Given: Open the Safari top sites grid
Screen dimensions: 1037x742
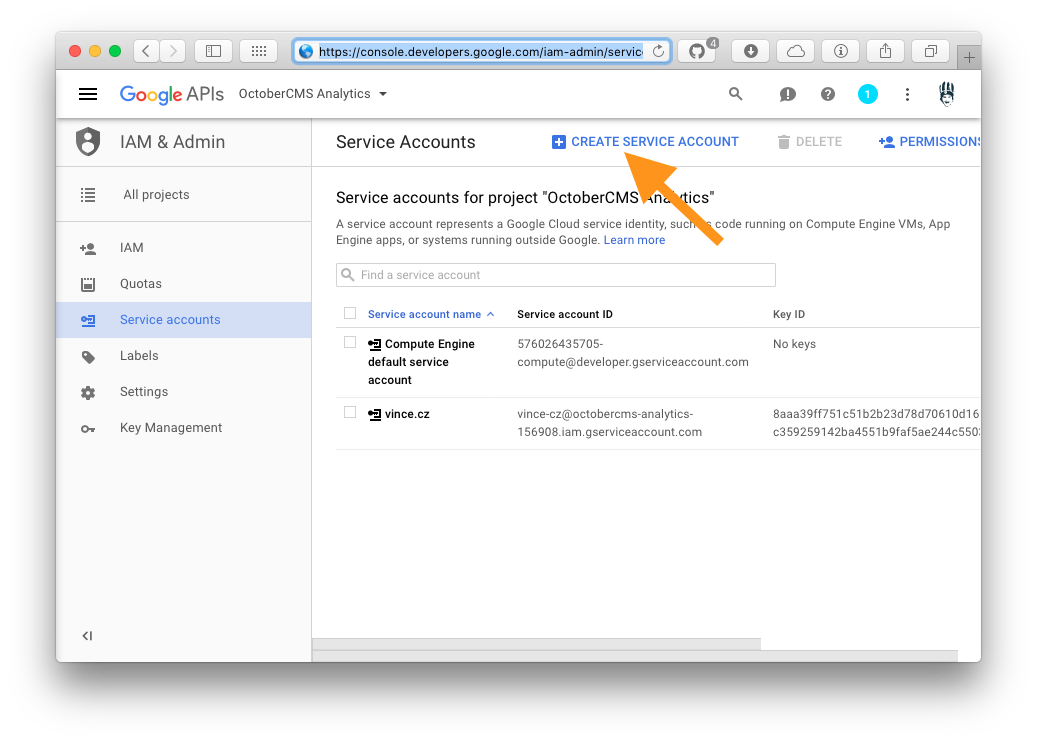Looking at the screenshot, I should pyautogui.click(x=259, y=51).
